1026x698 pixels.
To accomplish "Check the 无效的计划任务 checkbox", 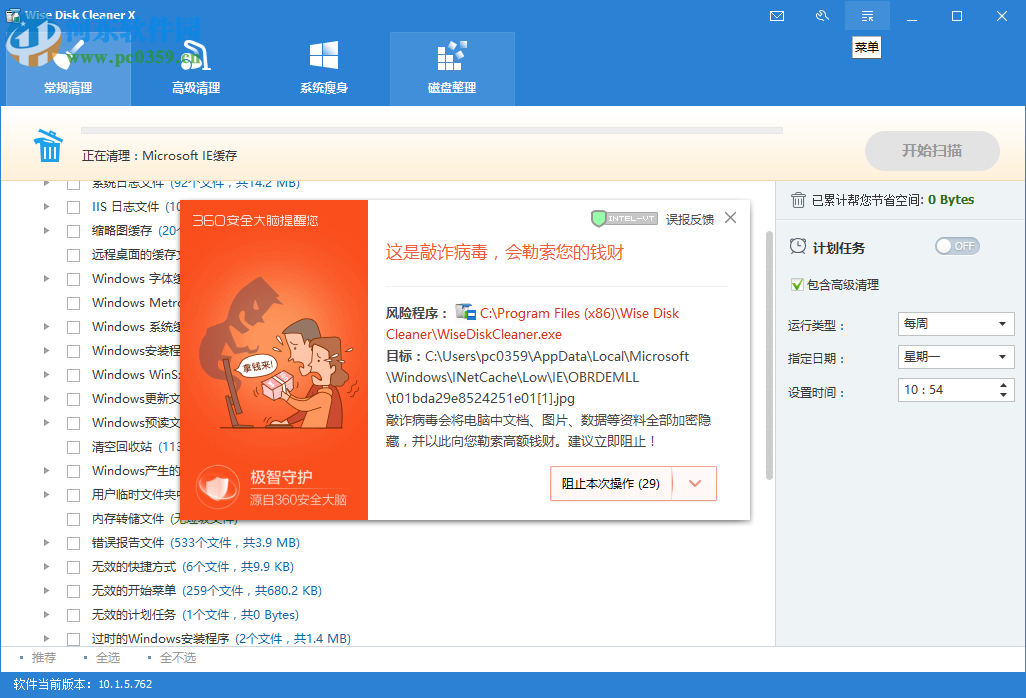I will coord(74,616).
